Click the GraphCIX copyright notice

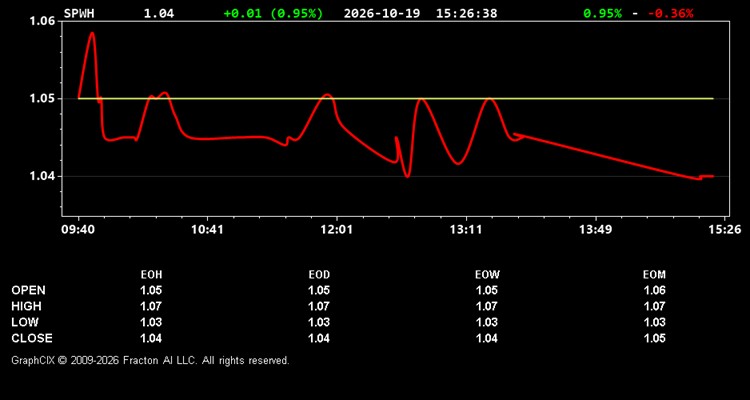coord(150,360)
